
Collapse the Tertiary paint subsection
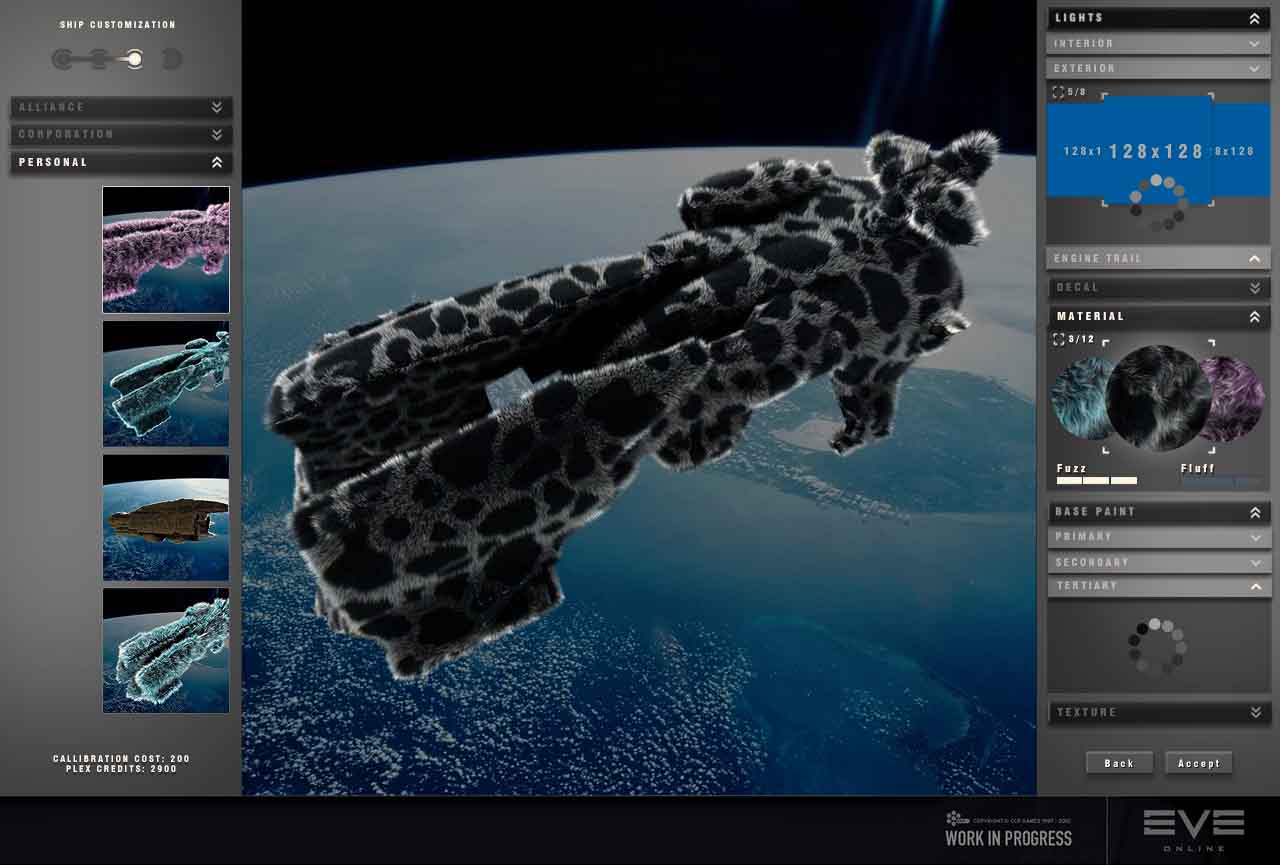(1159, 586)
